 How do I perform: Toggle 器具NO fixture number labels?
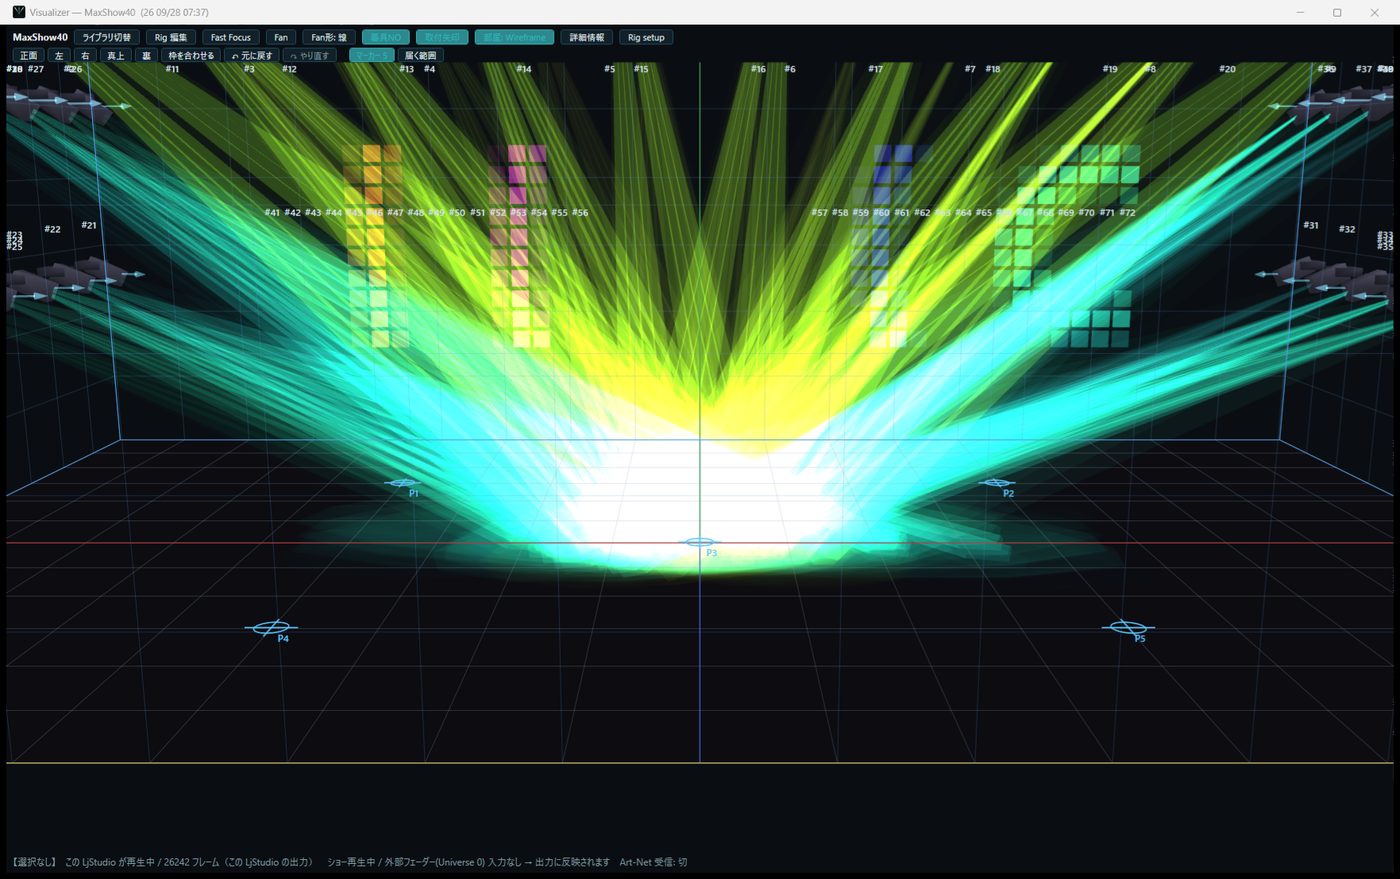click(x=386, y=37)
